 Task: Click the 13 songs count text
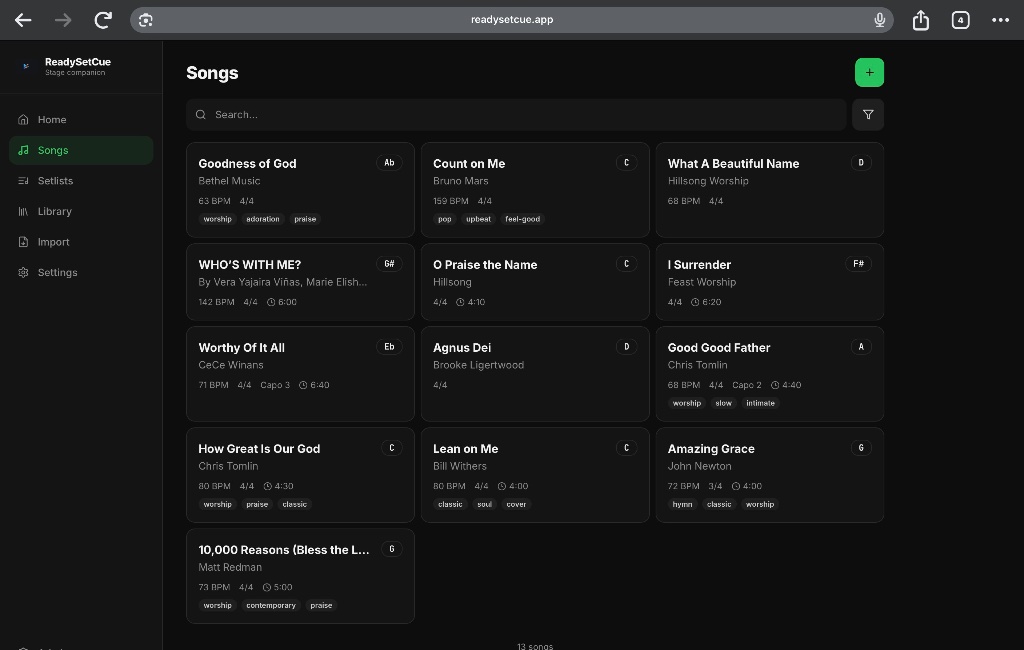pos(535,646)
